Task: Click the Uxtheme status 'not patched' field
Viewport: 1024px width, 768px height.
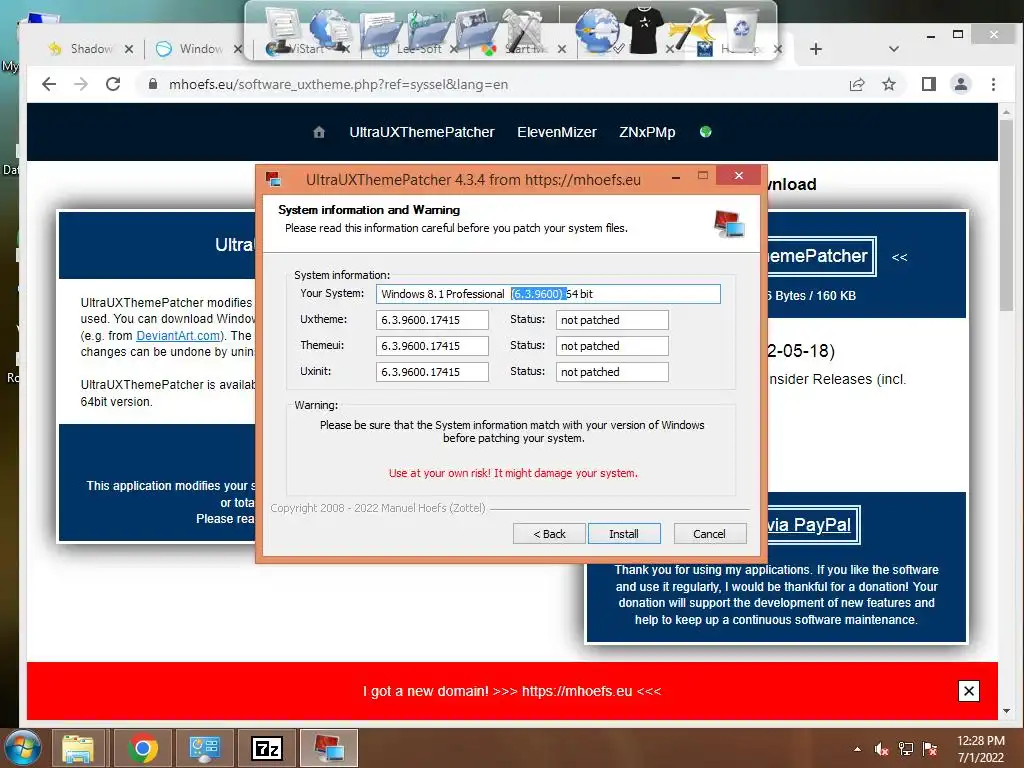Action: click(612, 320)
